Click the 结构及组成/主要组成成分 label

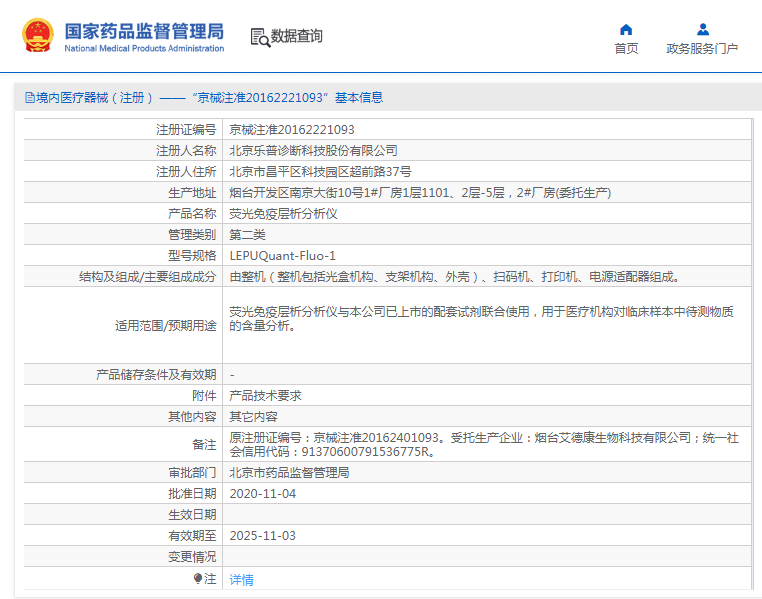tap(148, 276)
